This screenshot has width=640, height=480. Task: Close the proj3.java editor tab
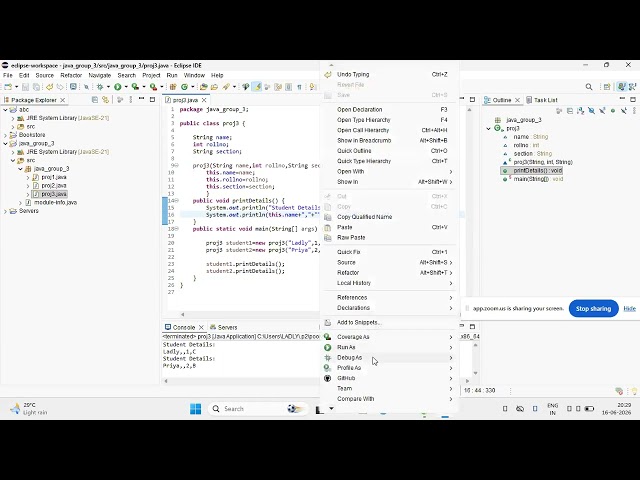tap(204, 100)
